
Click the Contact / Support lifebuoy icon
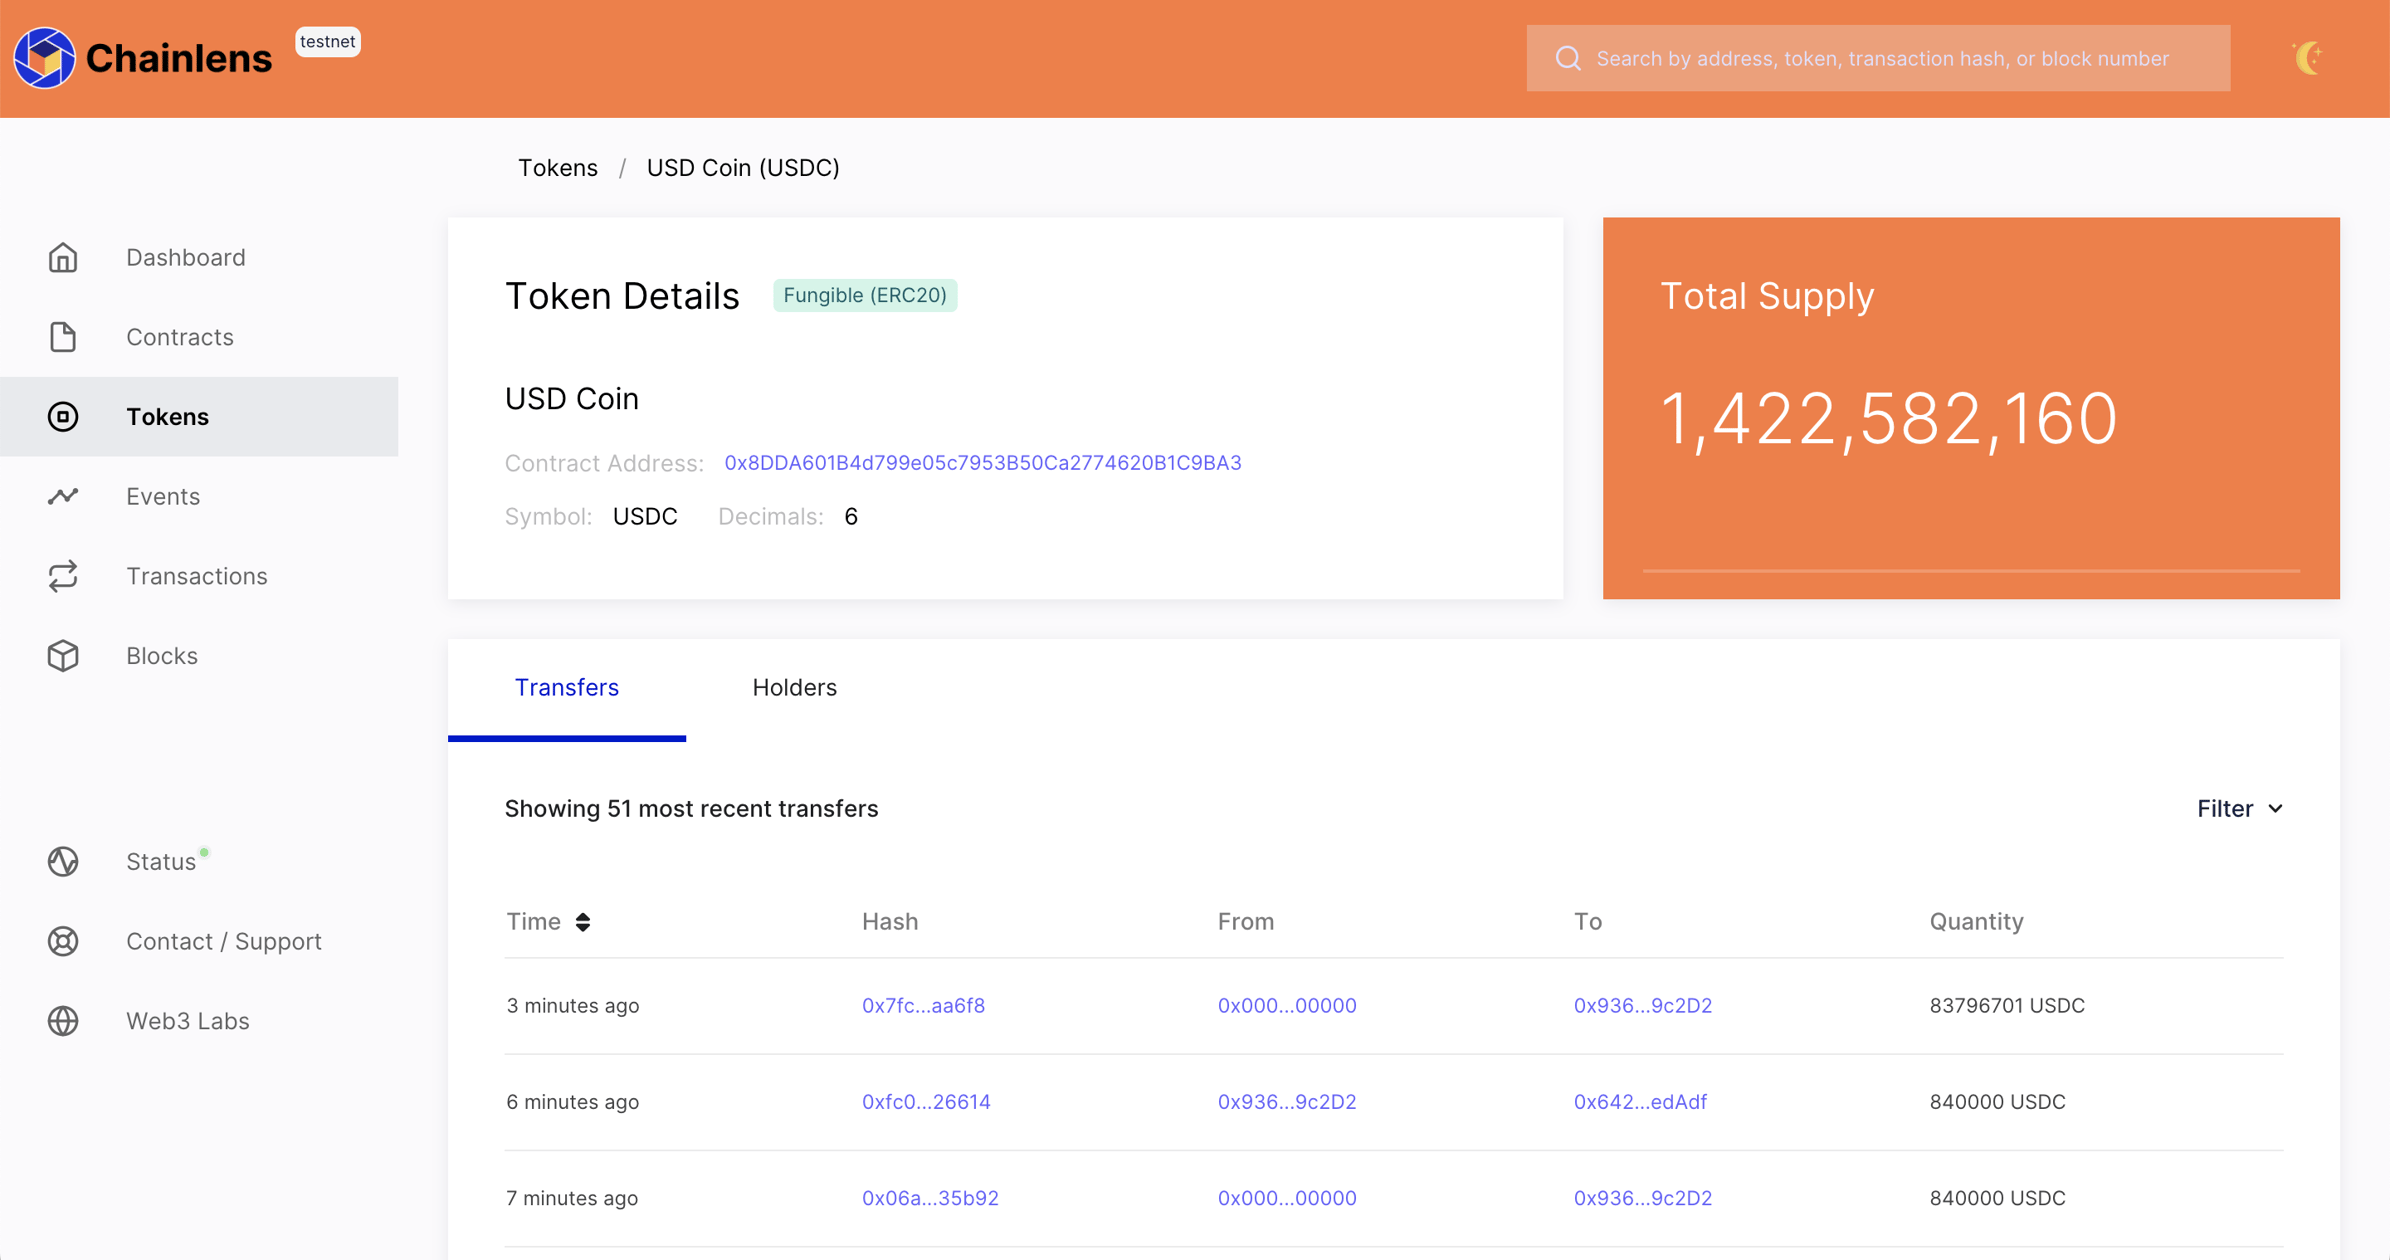coord(63,941)
